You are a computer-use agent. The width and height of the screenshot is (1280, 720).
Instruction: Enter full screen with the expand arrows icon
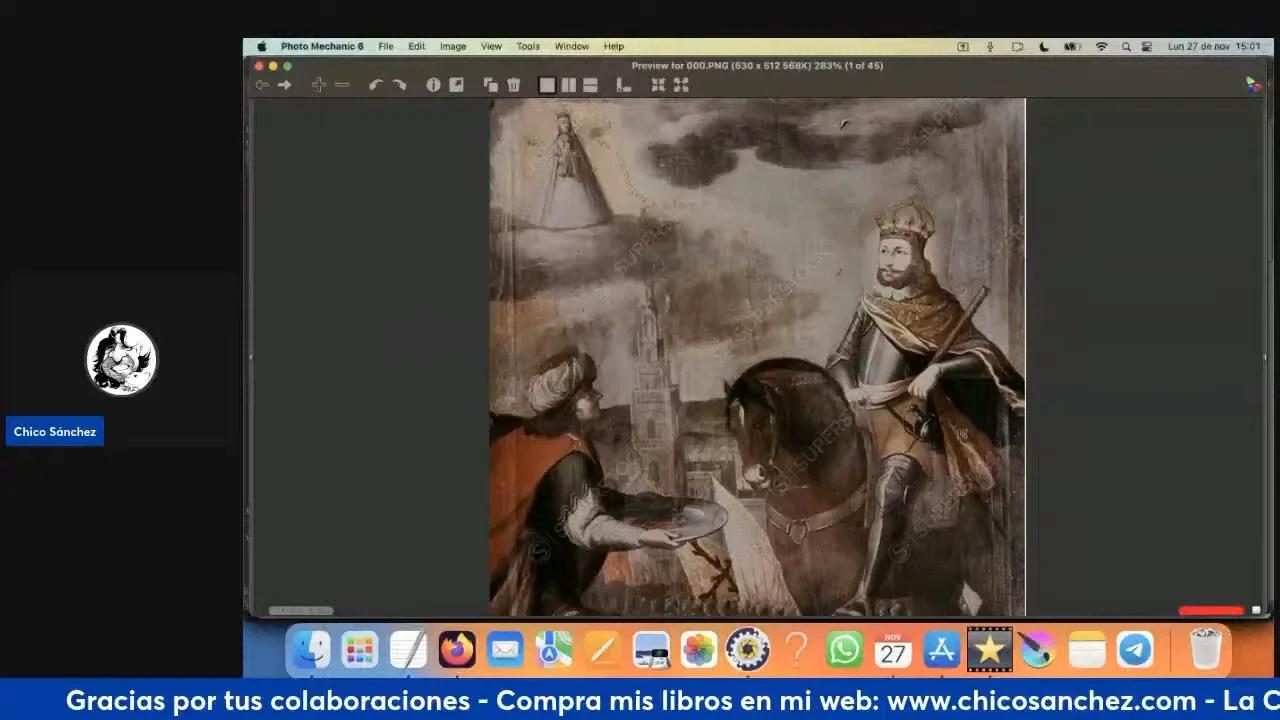[x=681, y=85]
